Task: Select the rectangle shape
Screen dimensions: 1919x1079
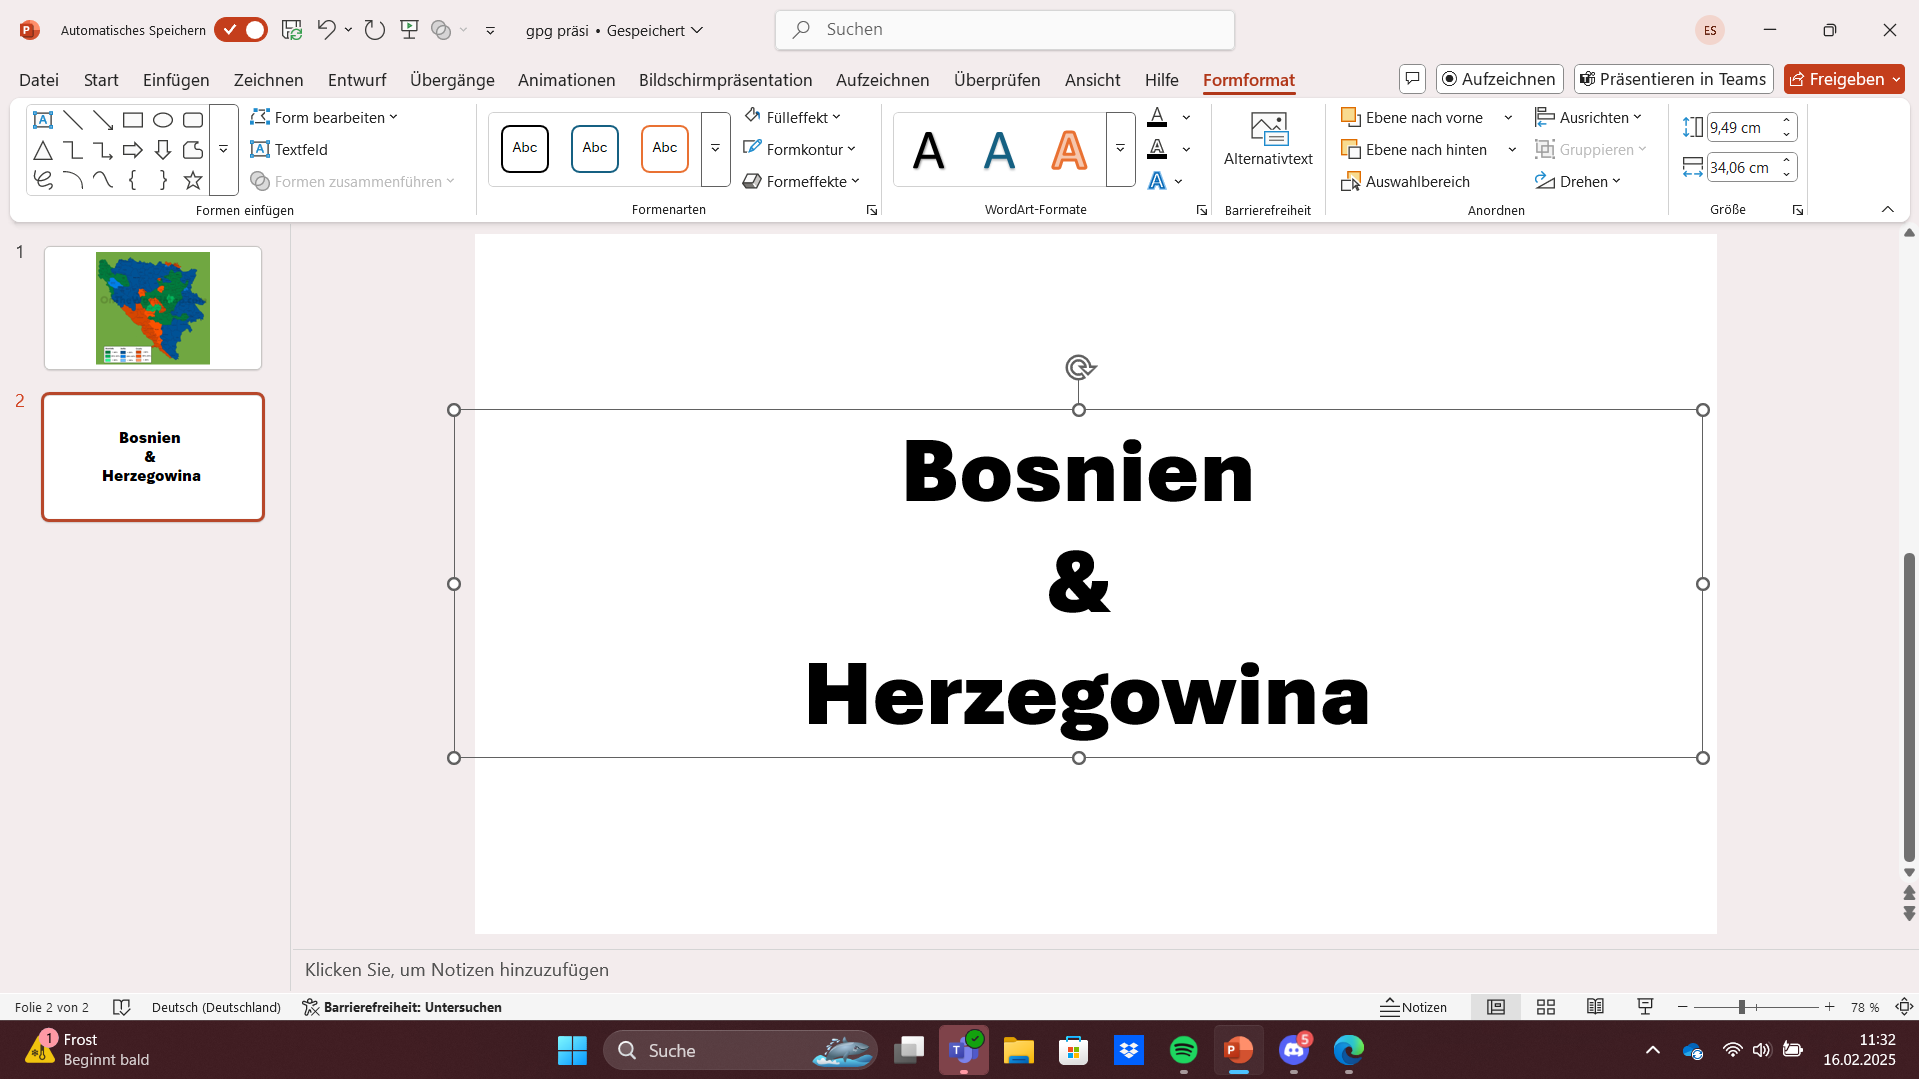Action: point(133,120)
